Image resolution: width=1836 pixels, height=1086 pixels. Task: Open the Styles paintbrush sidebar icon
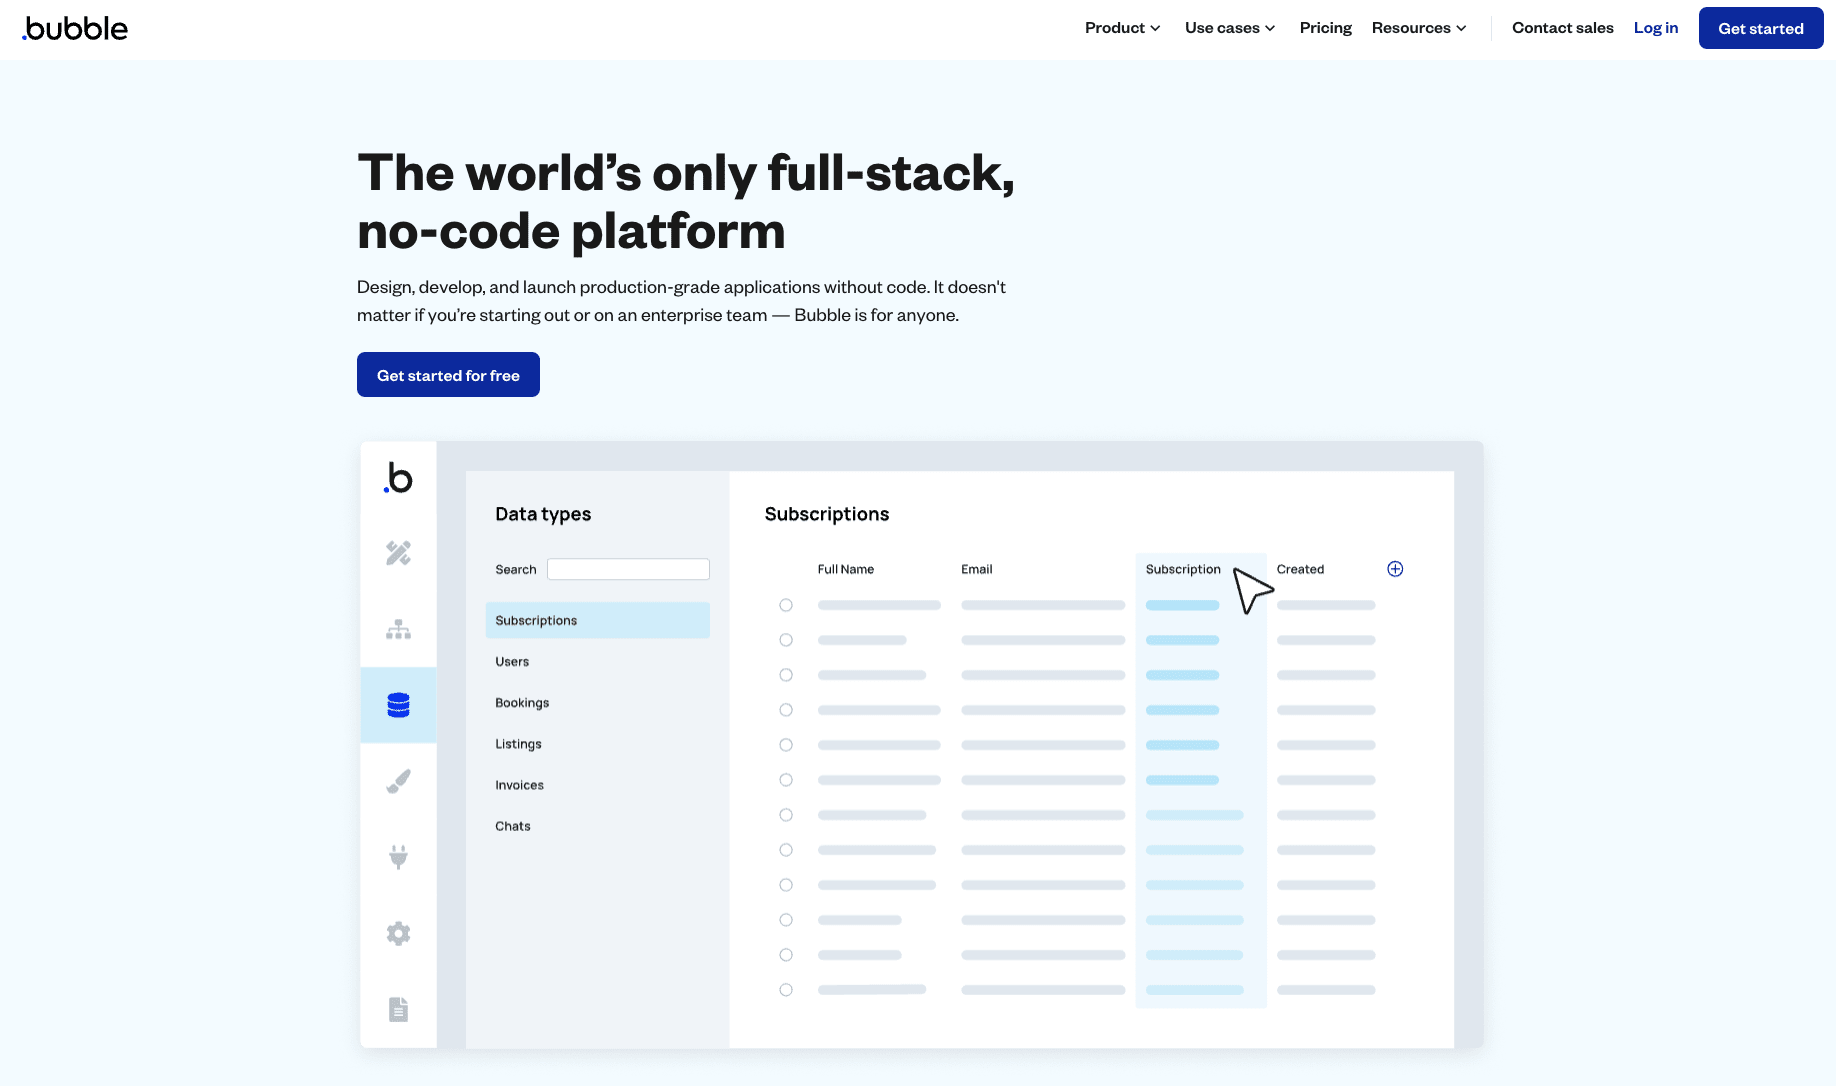click(x=398, y=781)
